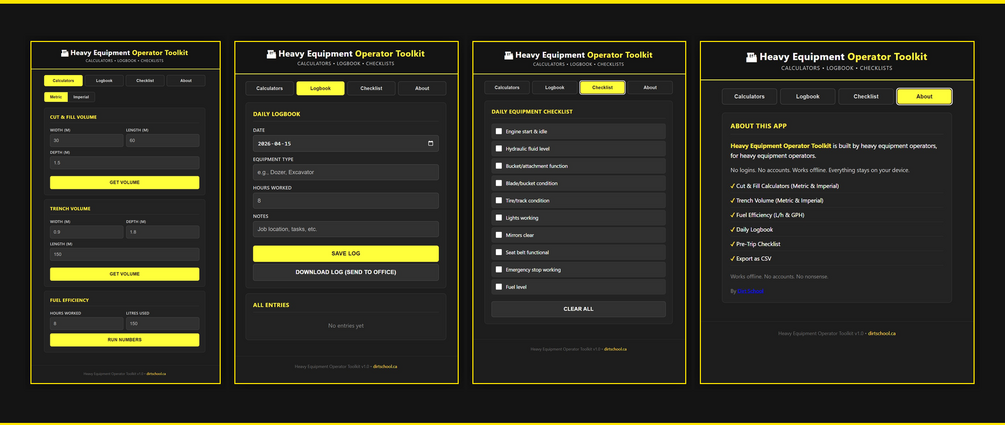
Task: Select the Metric units toggle
Action: pos(56,97)
